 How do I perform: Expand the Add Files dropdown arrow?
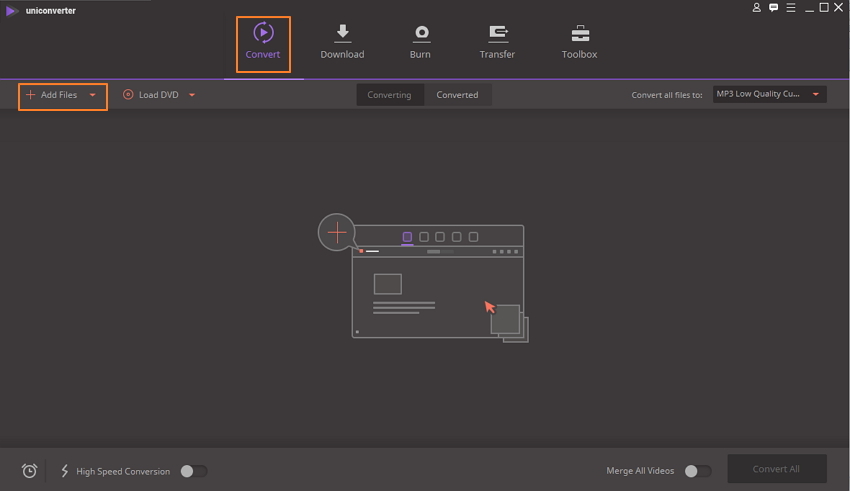point(93,95)
